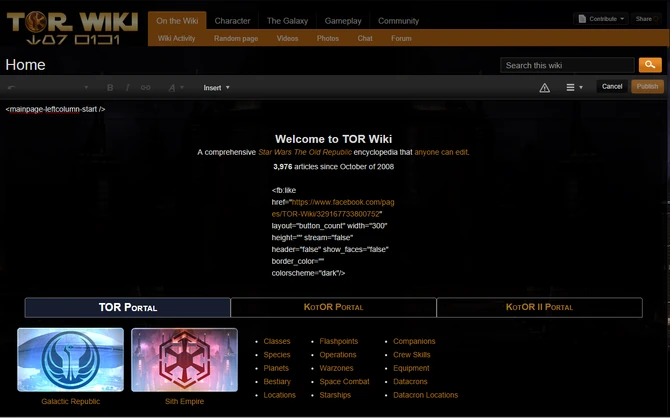Click the warning triangle notices icon
The image size is (670, 418).
coord(545,87)
